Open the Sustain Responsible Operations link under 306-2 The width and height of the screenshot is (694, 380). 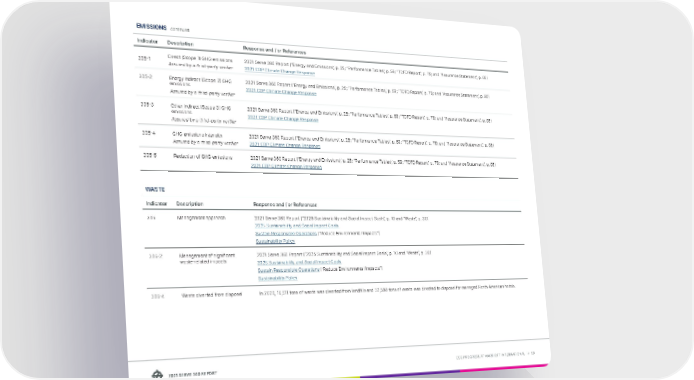pyautogui.click(x=289, y=270)
